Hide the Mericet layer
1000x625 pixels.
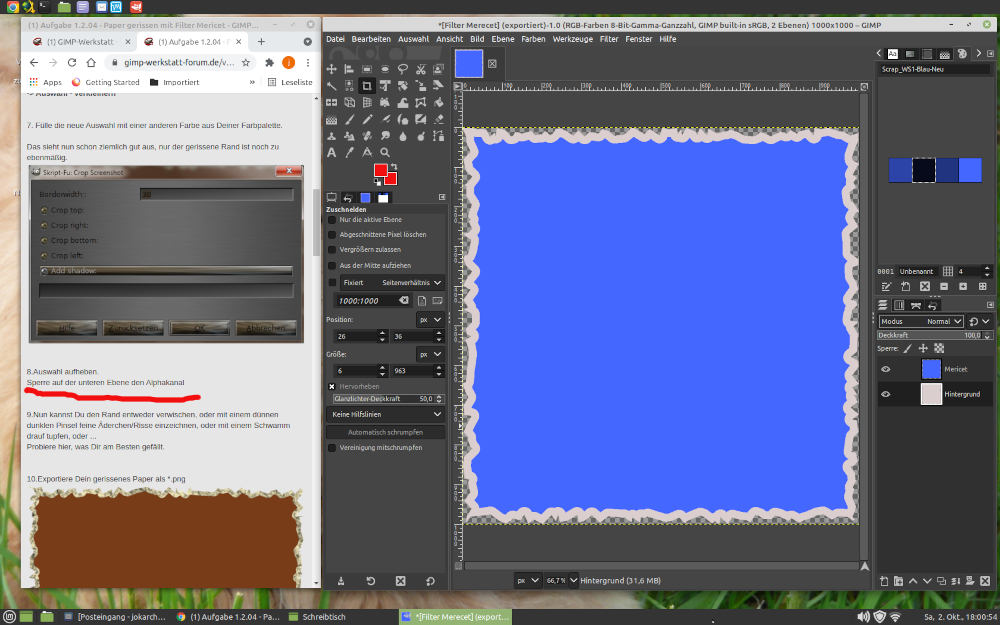pos(885,370)
